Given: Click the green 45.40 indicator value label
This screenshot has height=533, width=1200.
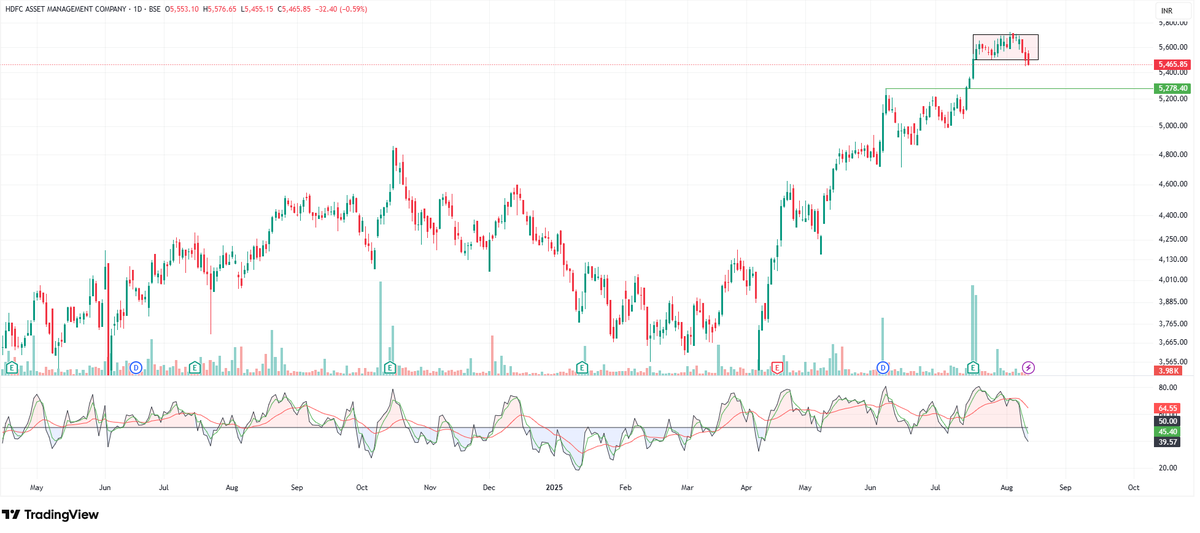Looking at the screenshot, I should click(1168, 431).
